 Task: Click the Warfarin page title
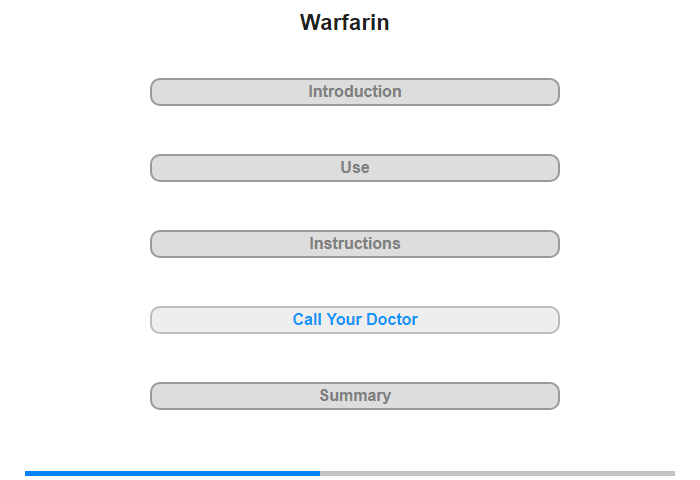(344, 22)
